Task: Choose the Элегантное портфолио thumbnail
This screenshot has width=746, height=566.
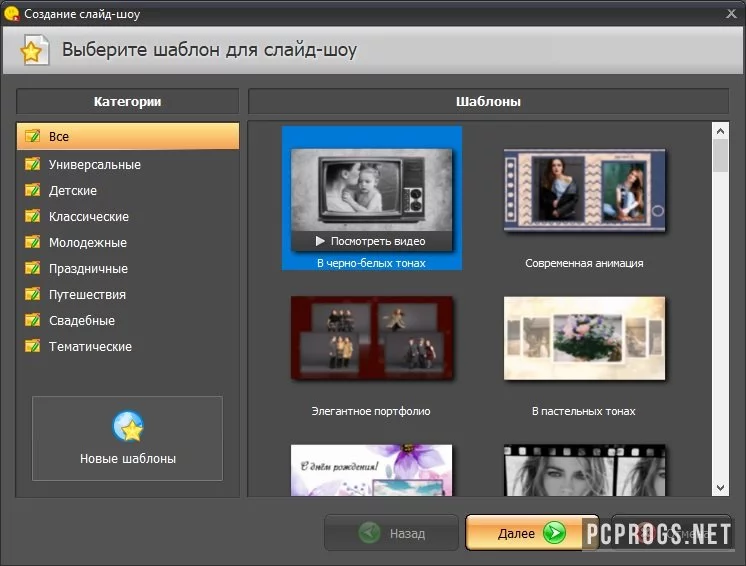Action: 371,338
